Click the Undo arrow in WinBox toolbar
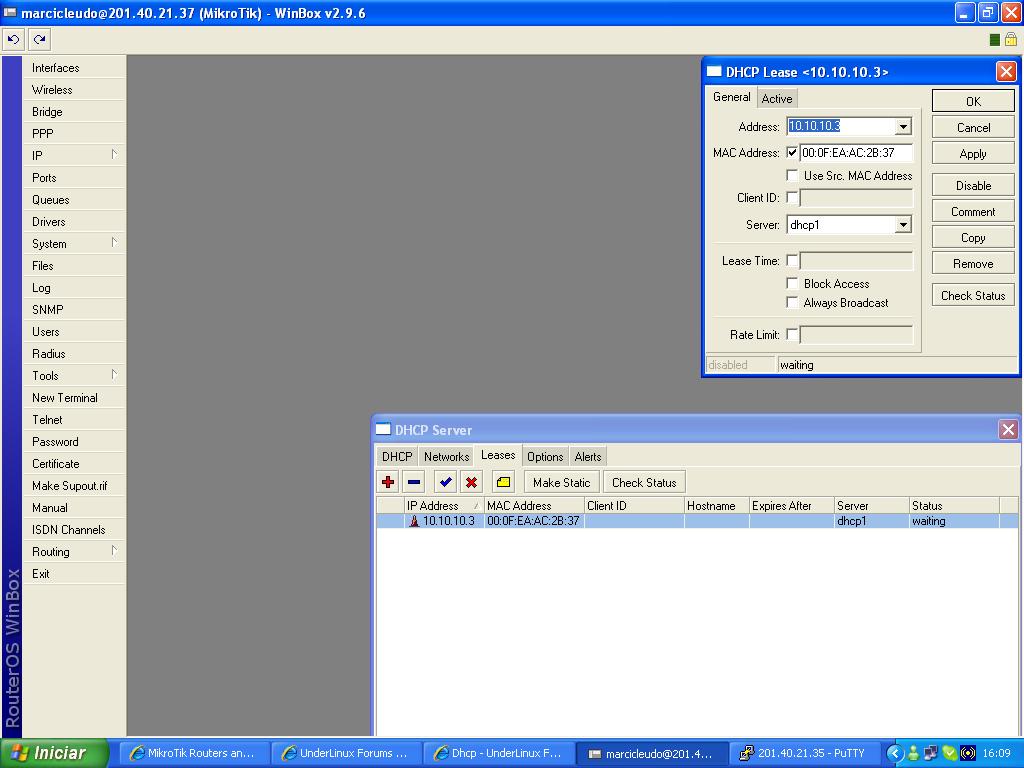1024x768 pixels. 13,40
